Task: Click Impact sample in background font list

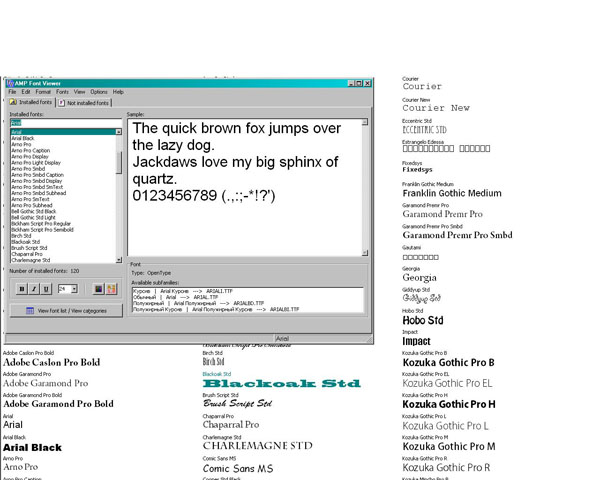Action: click(416, 341)
